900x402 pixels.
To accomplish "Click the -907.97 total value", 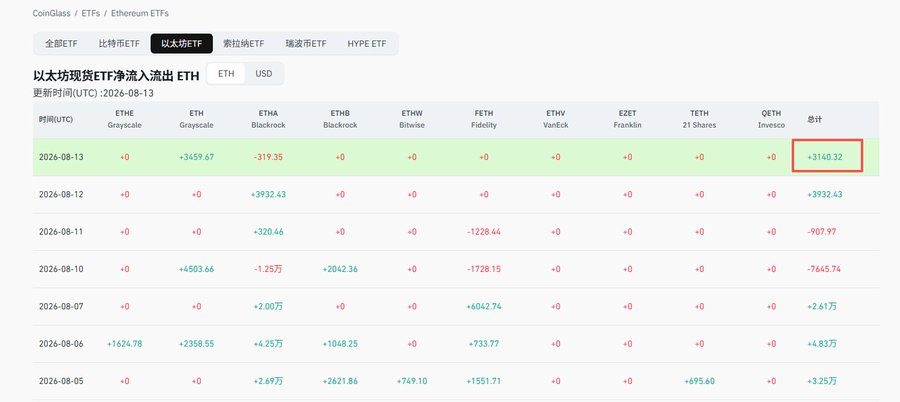I will coord(821,231).
